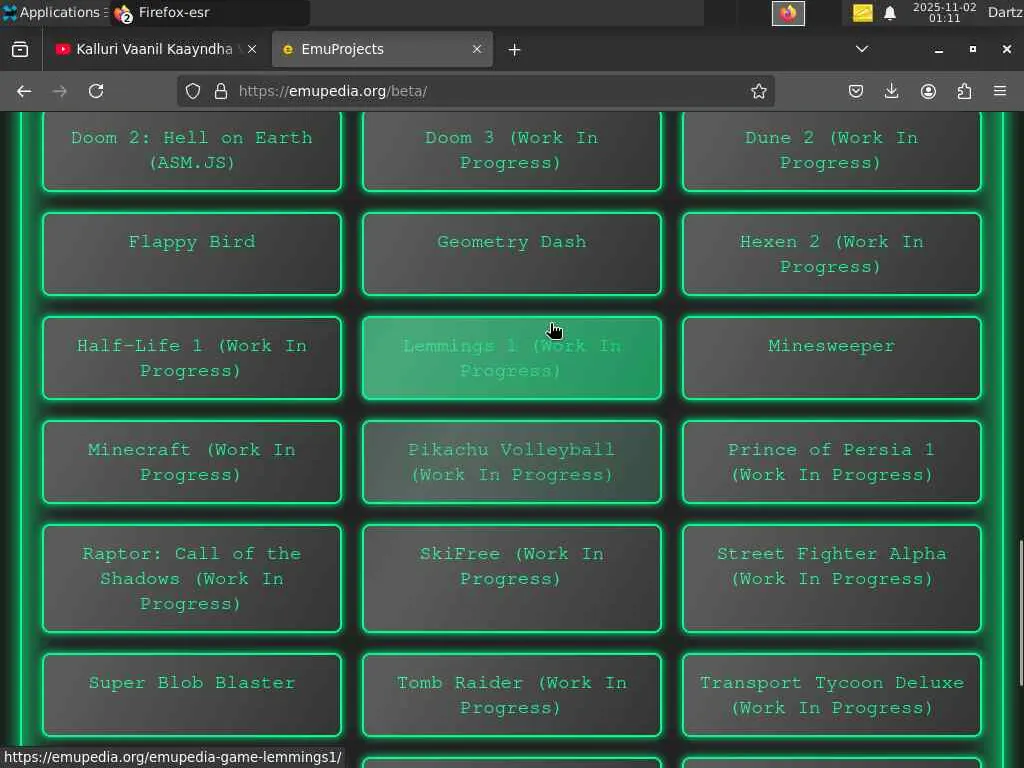Open extensions puzzle icon
This screenshot has width=1024, height=768.
point(964,91)
